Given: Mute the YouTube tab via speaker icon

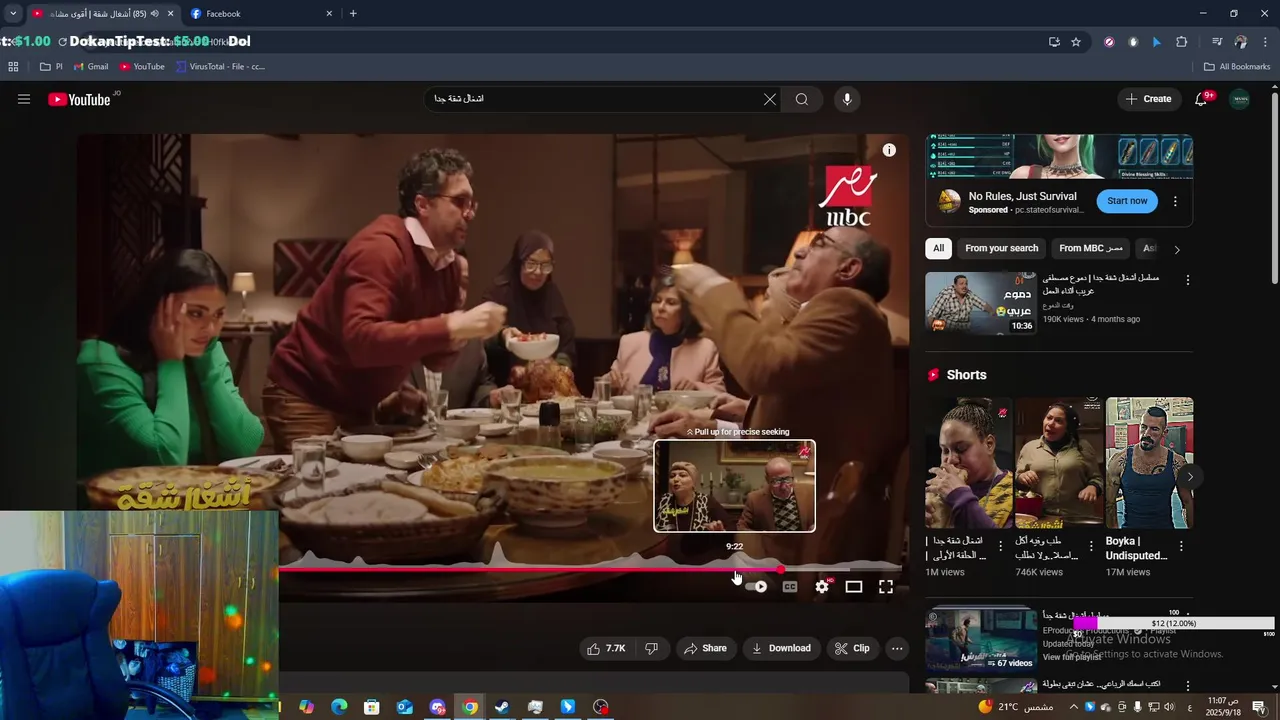Looking at the screenshot, I should [x=154, y=14].
